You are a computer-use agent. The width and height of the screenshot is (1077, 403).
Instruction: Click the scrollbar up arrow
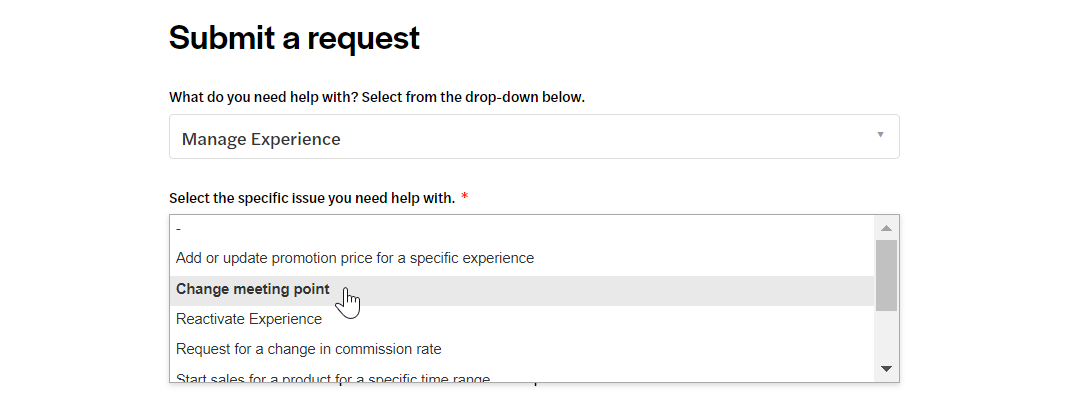pyautogui.click(x=886, y=228)
